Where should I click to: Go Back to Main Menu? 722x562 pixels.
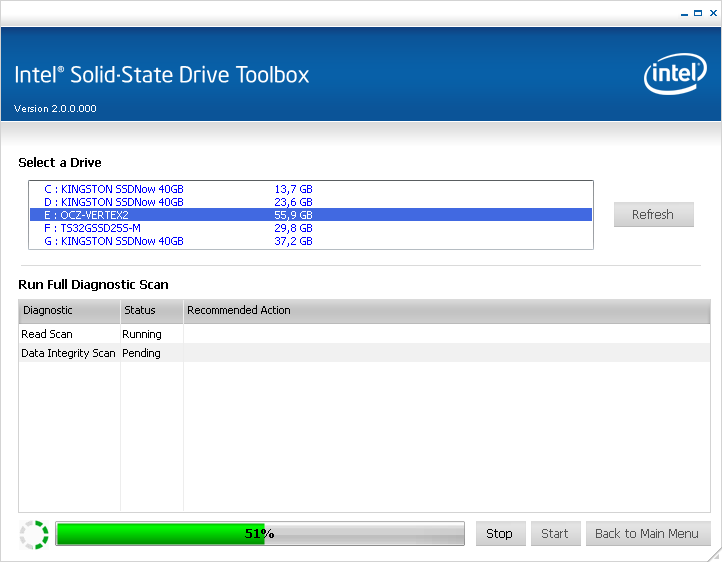(647, 534)
